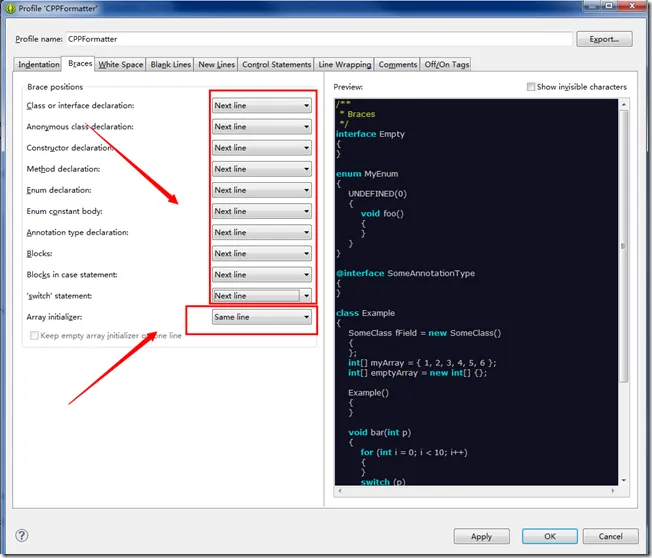Click preview scrollbar up arrow
This screenshot has width=652, height=558.
[x=624, y=104]
